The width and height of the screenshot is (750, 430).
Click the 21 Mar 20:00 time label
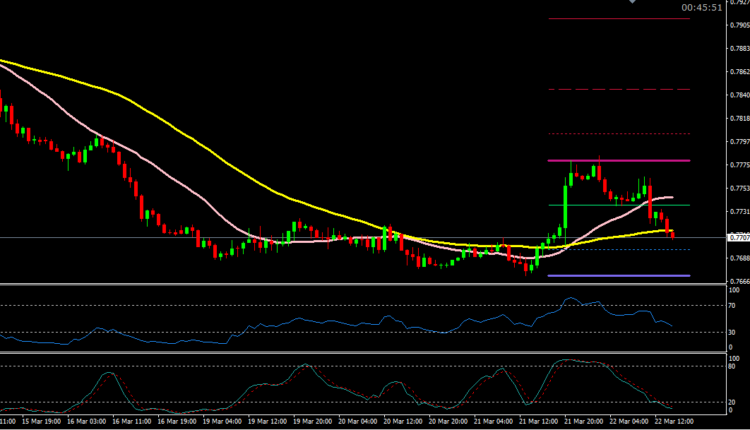coord(586,423)
